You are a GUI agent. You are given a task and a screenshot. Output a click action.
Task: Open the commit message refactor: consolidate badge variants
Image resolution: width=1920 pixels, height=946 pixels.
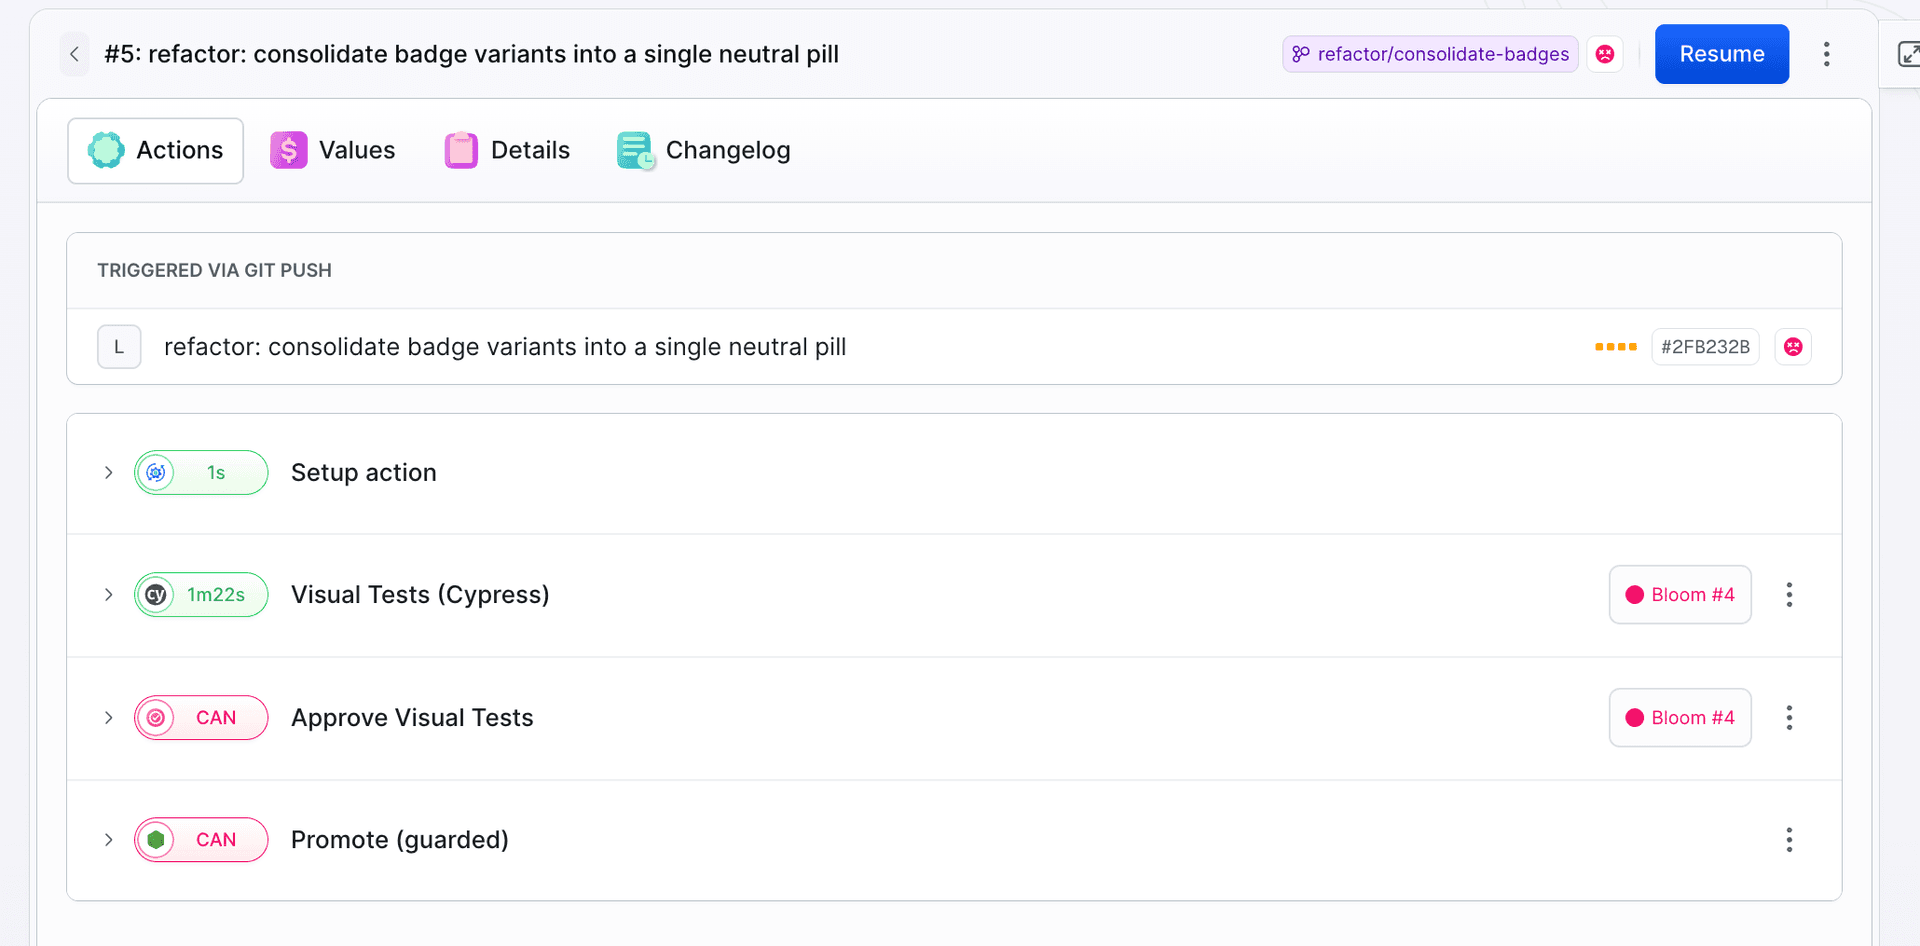click(x=505, y=347)
